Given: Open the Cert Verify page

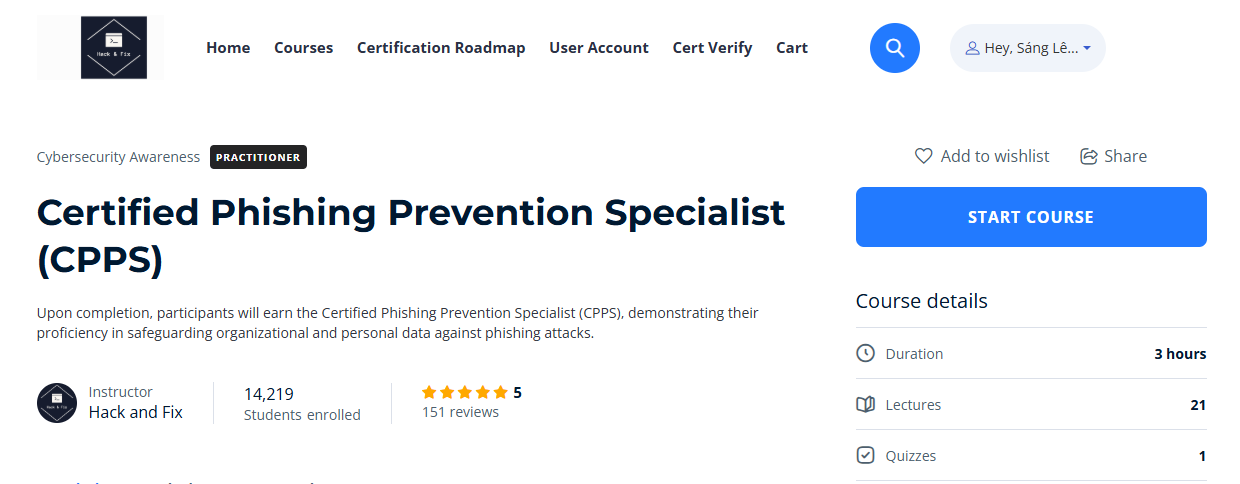Looking at the screenshot, I should (712, 48).
